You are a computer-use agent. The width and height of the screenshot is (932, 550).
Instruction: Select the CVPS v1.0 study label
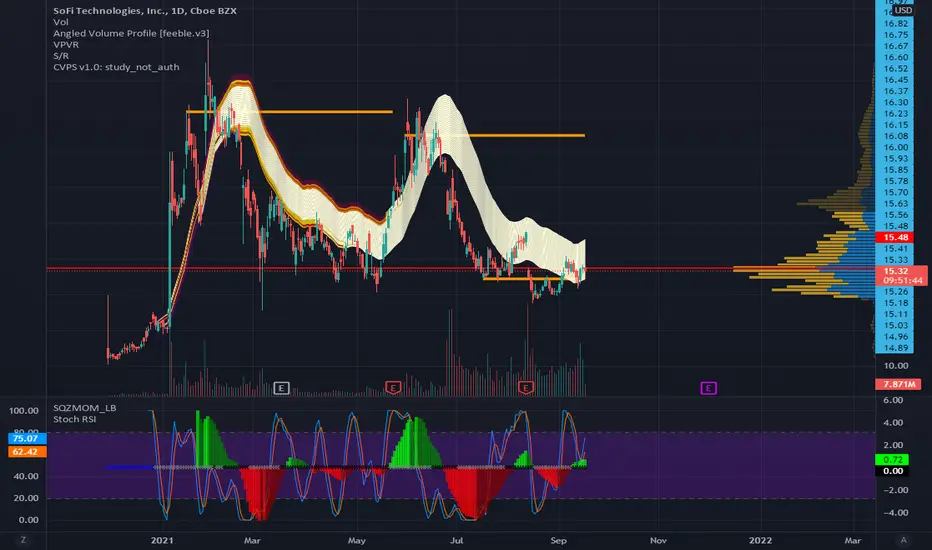click(x=116, y=67)
